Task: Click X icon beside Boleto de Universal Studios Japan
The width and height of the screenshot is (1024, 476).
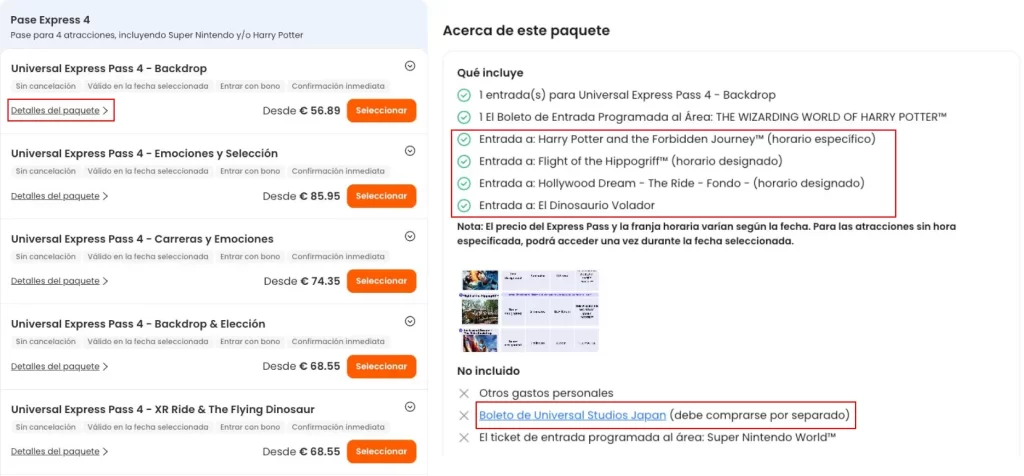Action: click(464, 415)
